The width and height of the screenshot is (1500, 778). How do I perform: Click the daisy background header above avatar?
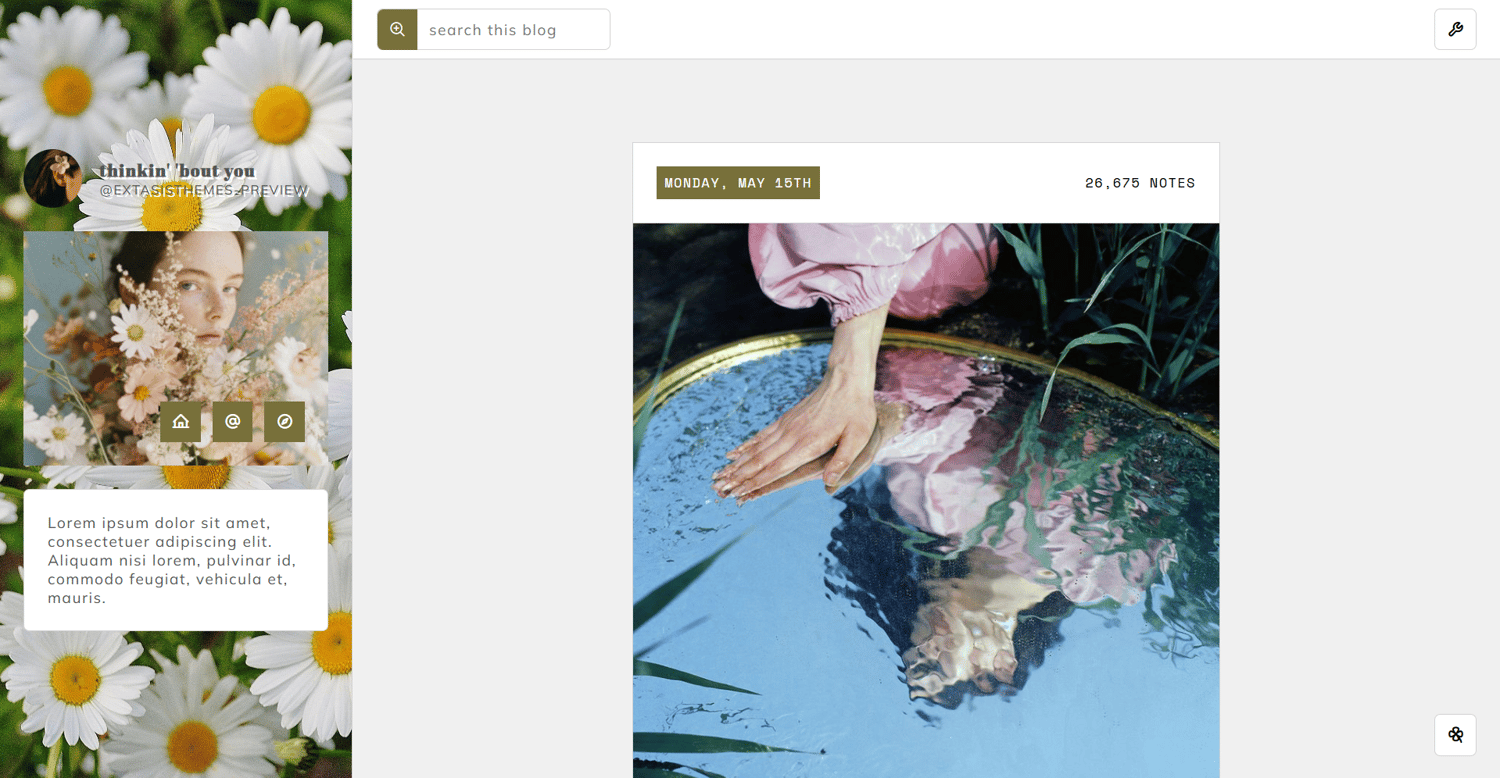point(176,70)
